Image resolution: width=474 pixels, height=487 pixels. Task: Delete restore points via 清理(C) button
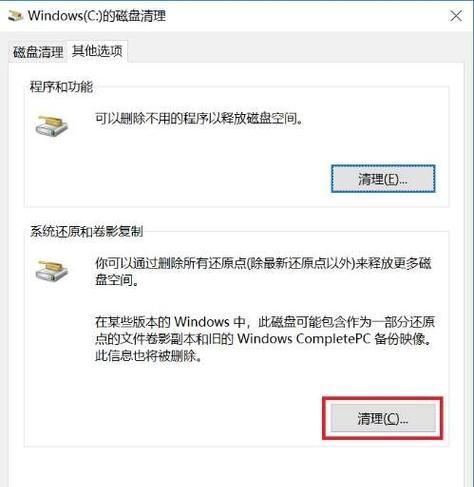383,418
